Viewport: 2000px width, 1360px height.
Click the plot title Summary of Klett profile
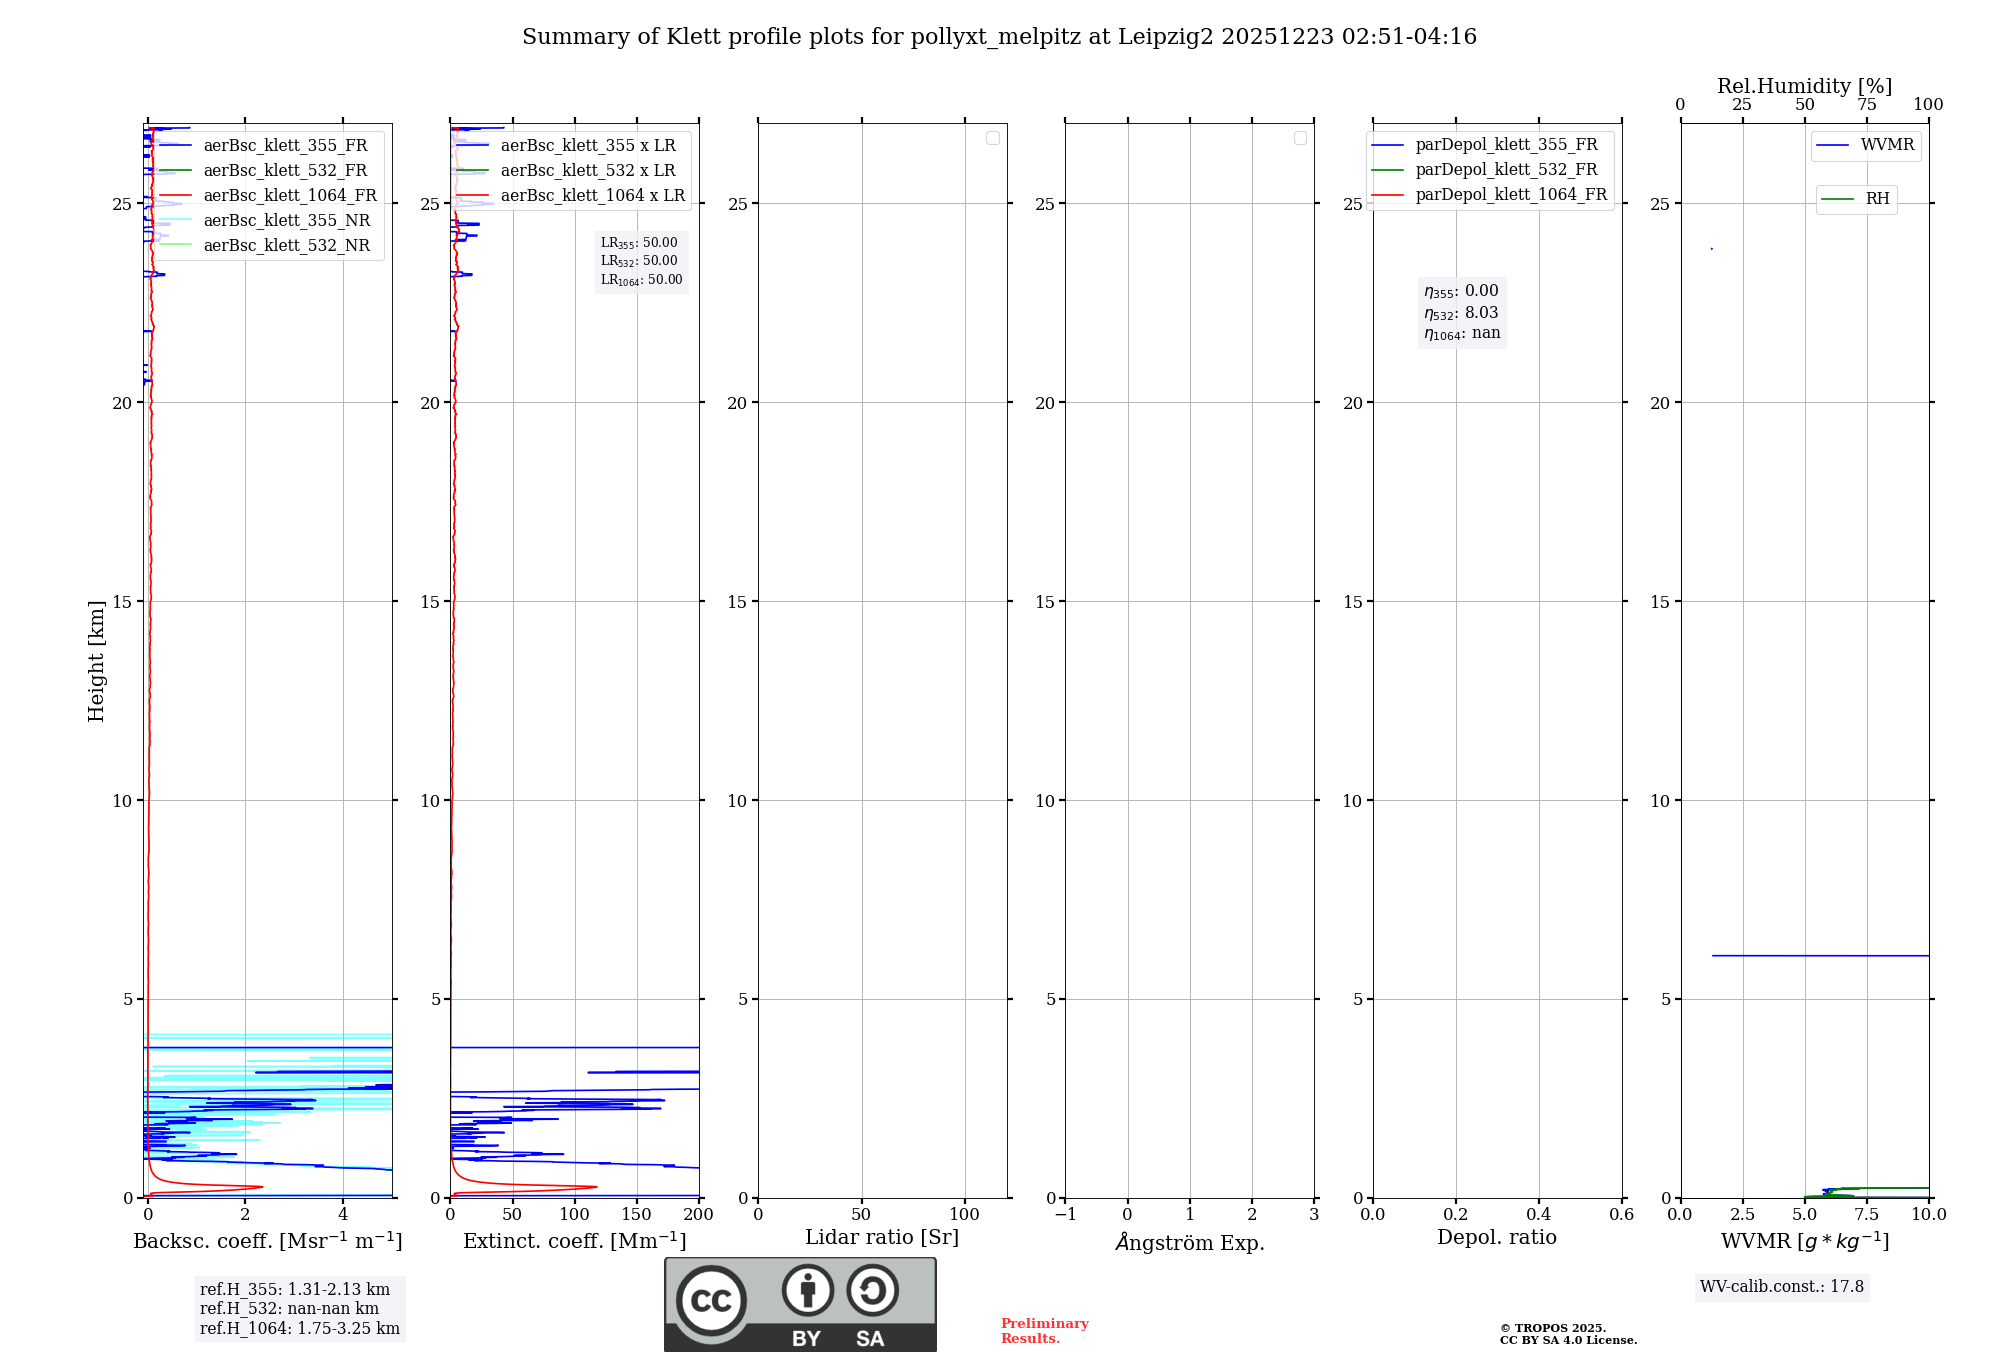click(998, 37)
